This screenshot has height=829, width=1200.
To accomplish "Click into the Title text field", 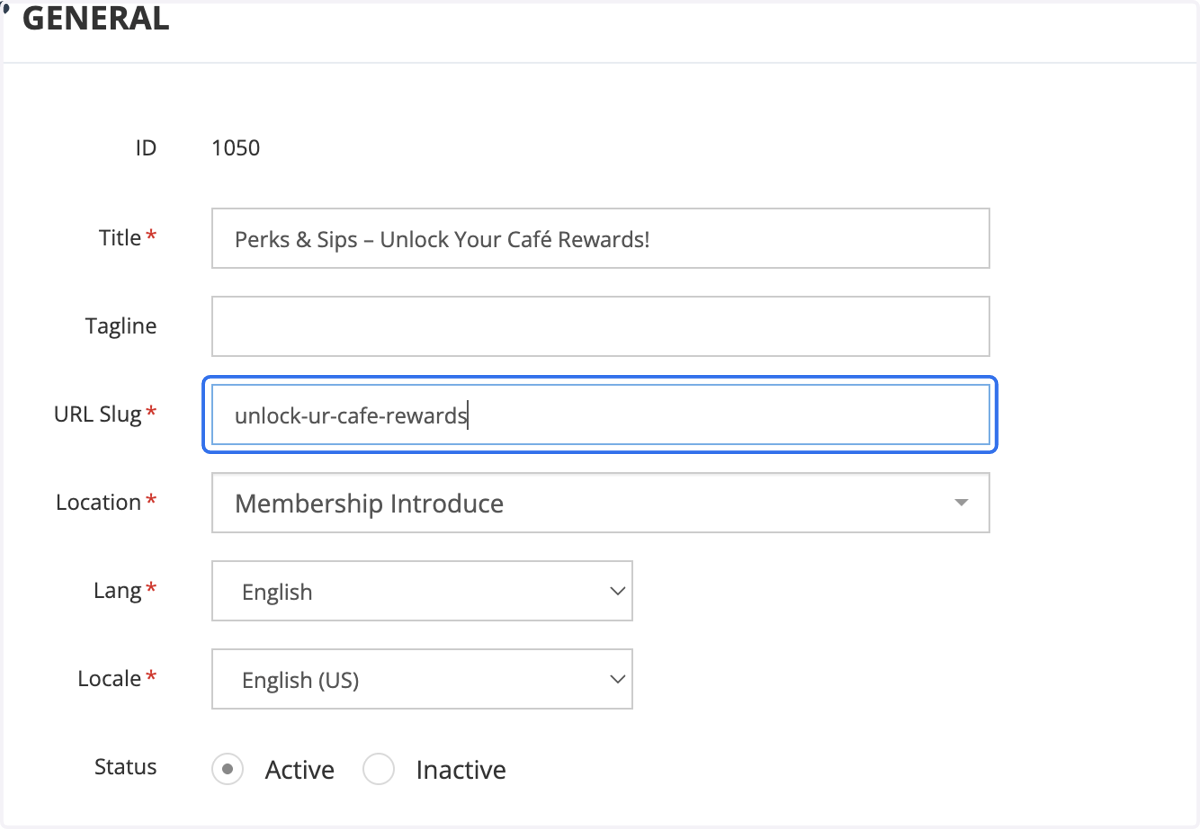I will coord(600,238).
